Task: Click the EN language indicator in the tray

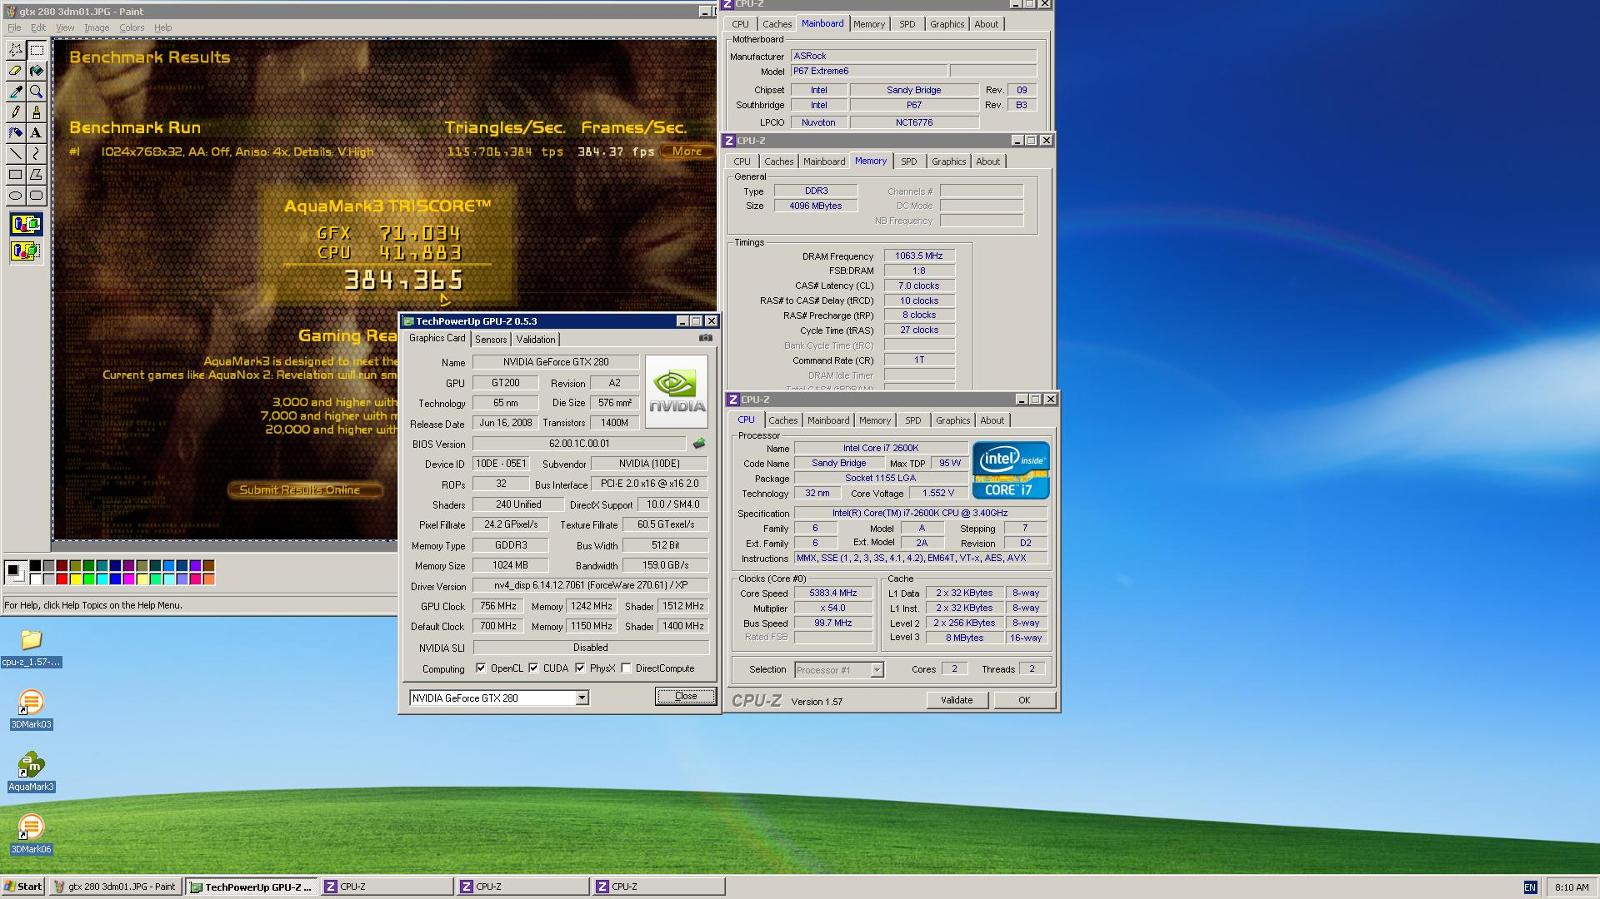Action: point(1530,887)
